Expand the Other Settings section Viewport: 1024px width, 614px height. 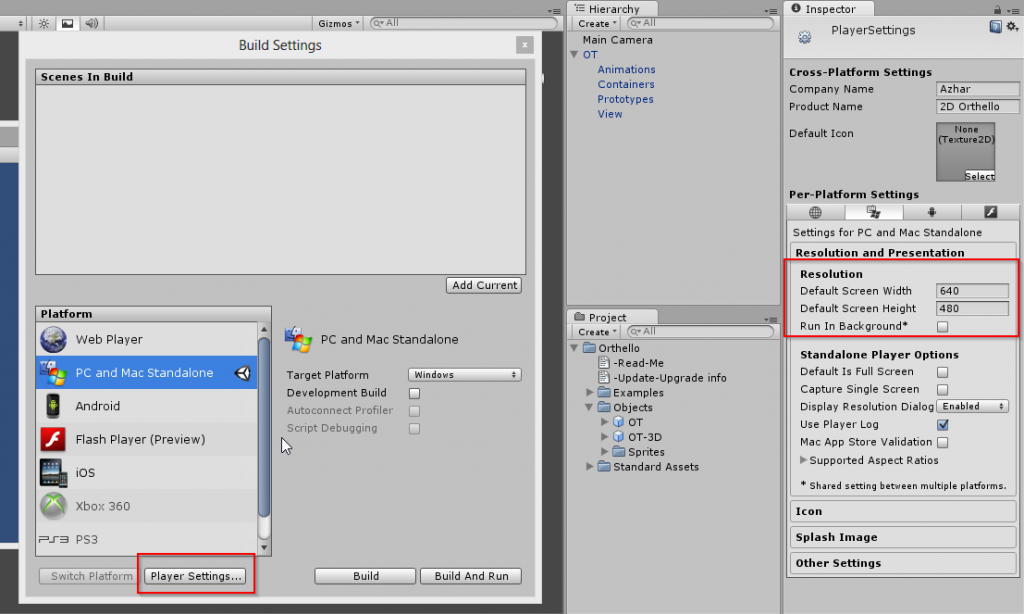[x=838, y=563]
